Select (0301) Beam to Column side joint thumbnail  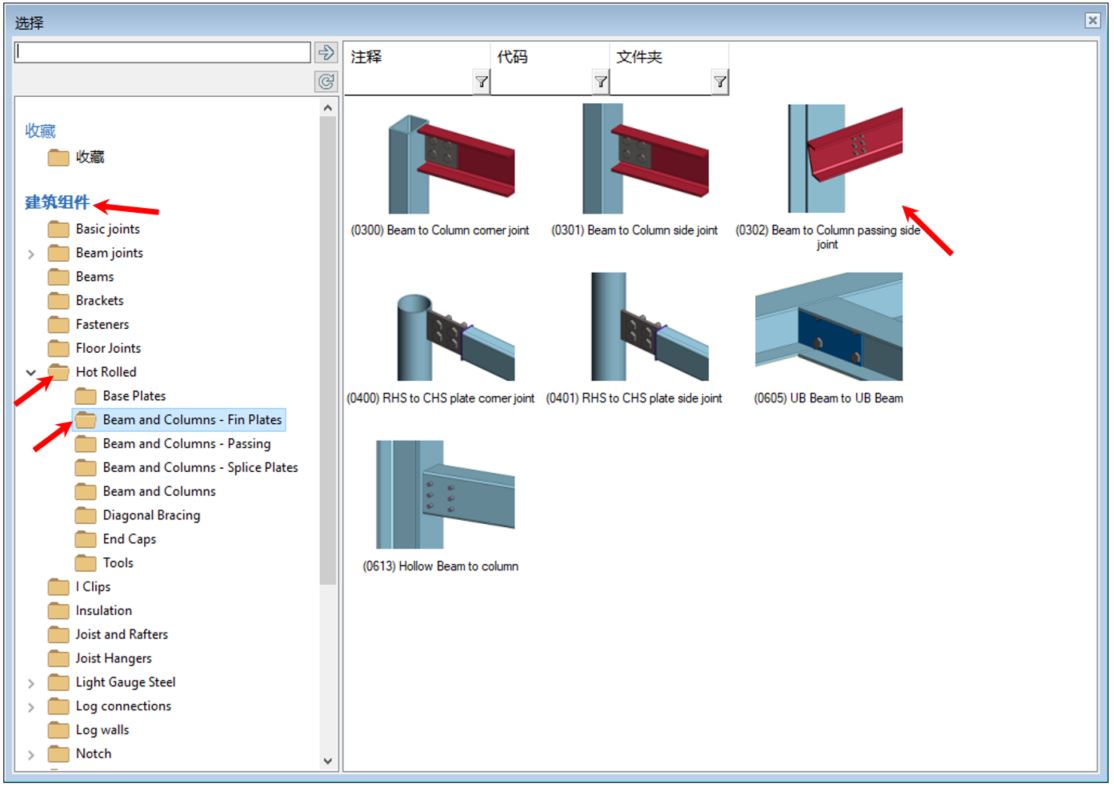pos(645,159)
